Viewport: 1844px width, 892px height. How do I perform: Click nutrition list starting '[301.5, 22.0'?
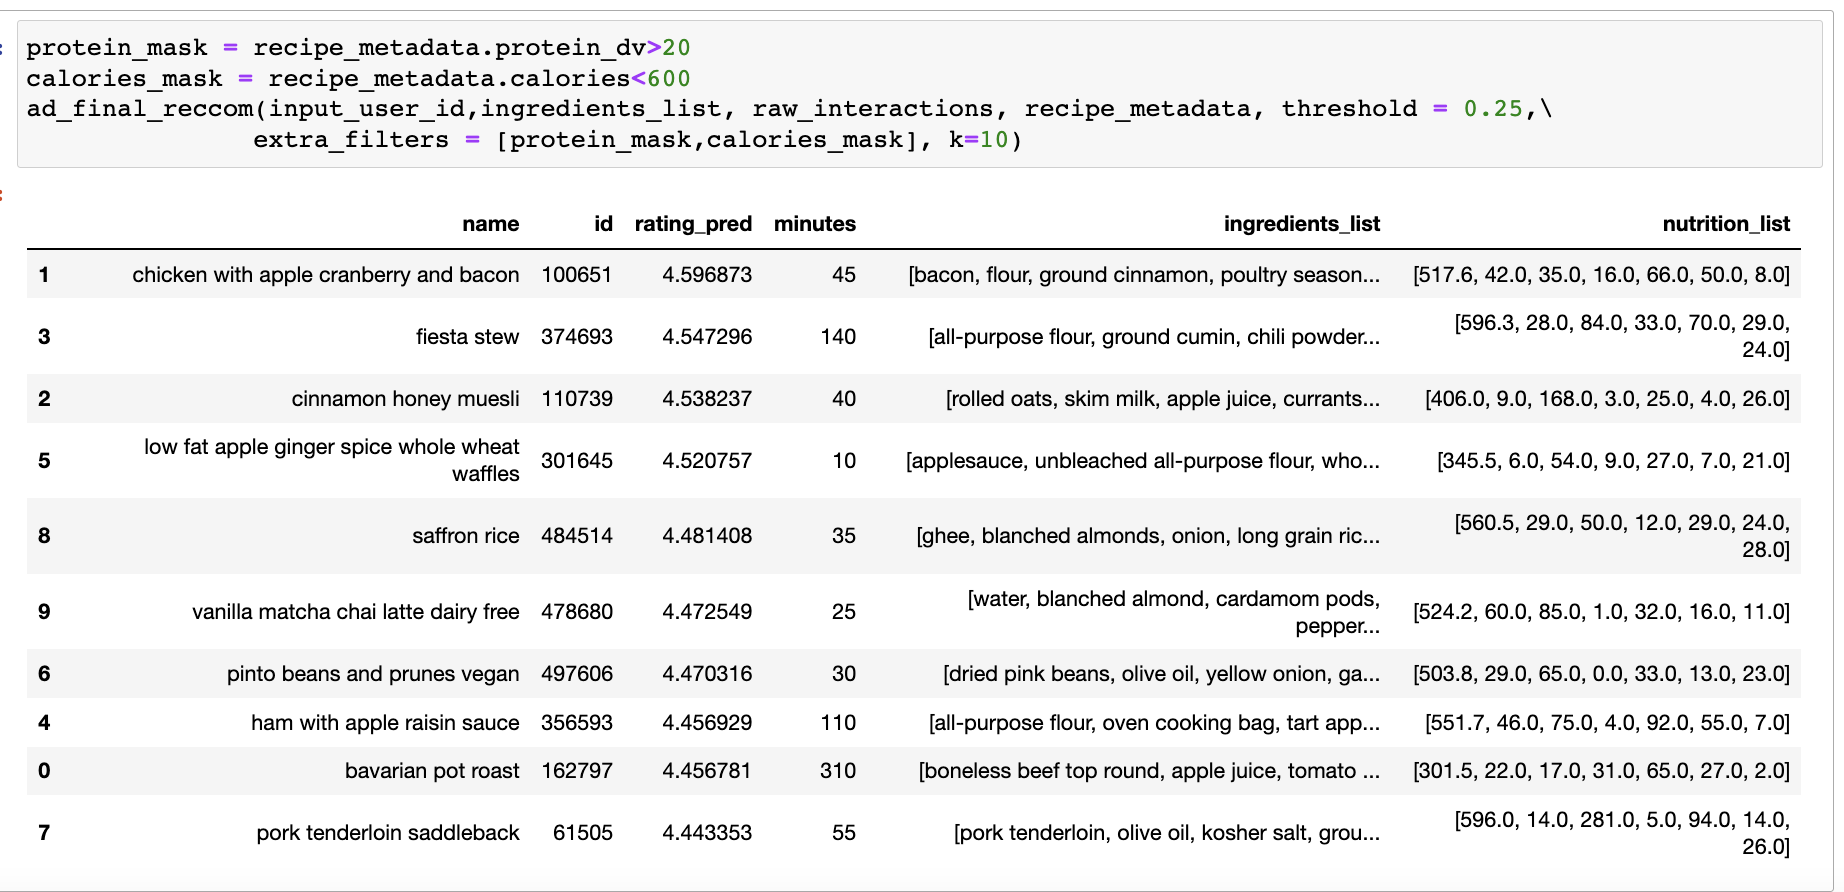1601,771
